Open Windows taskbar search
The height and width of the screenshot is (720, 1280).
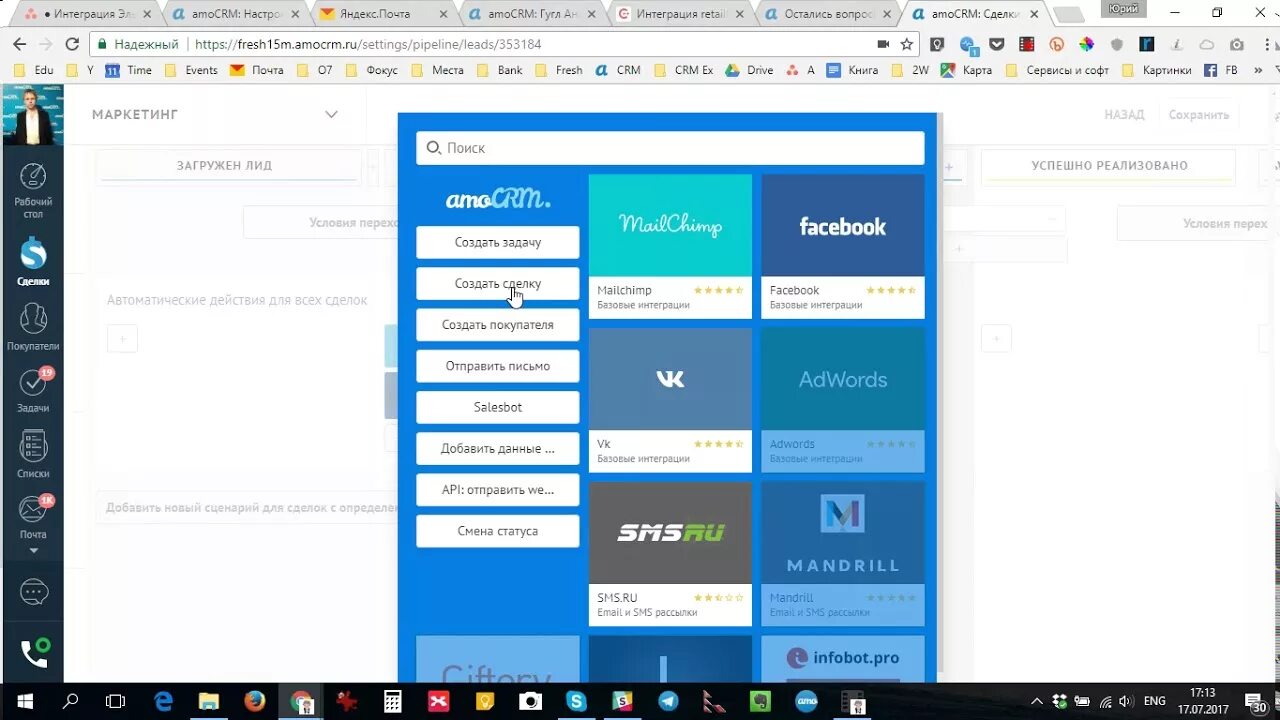(x=70, y=701)
